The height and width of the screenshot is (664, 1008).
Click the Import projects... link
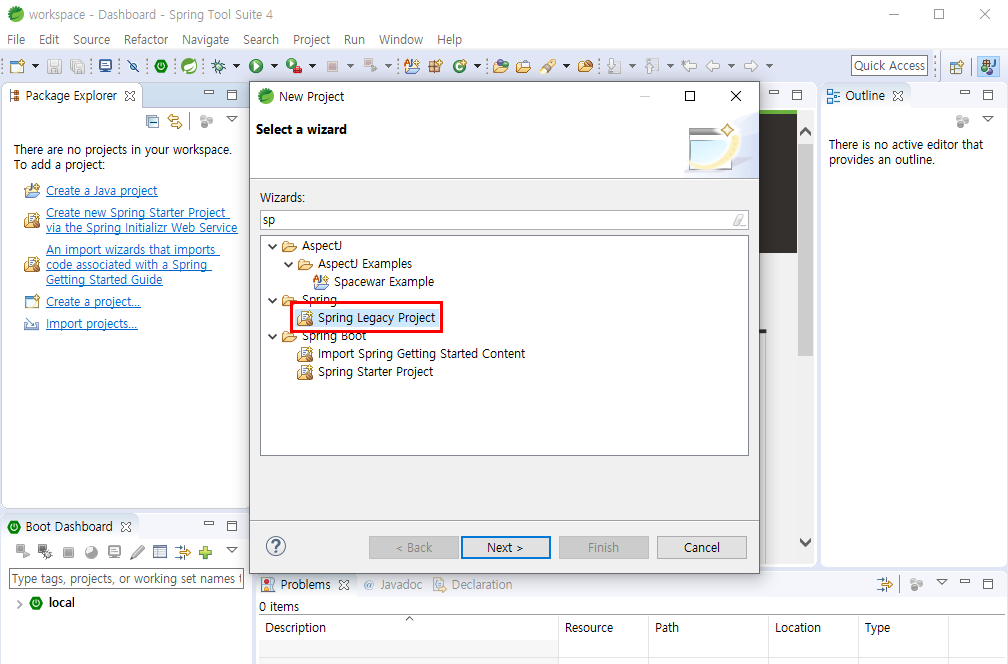pyautogui.click(x=91, y=324)
